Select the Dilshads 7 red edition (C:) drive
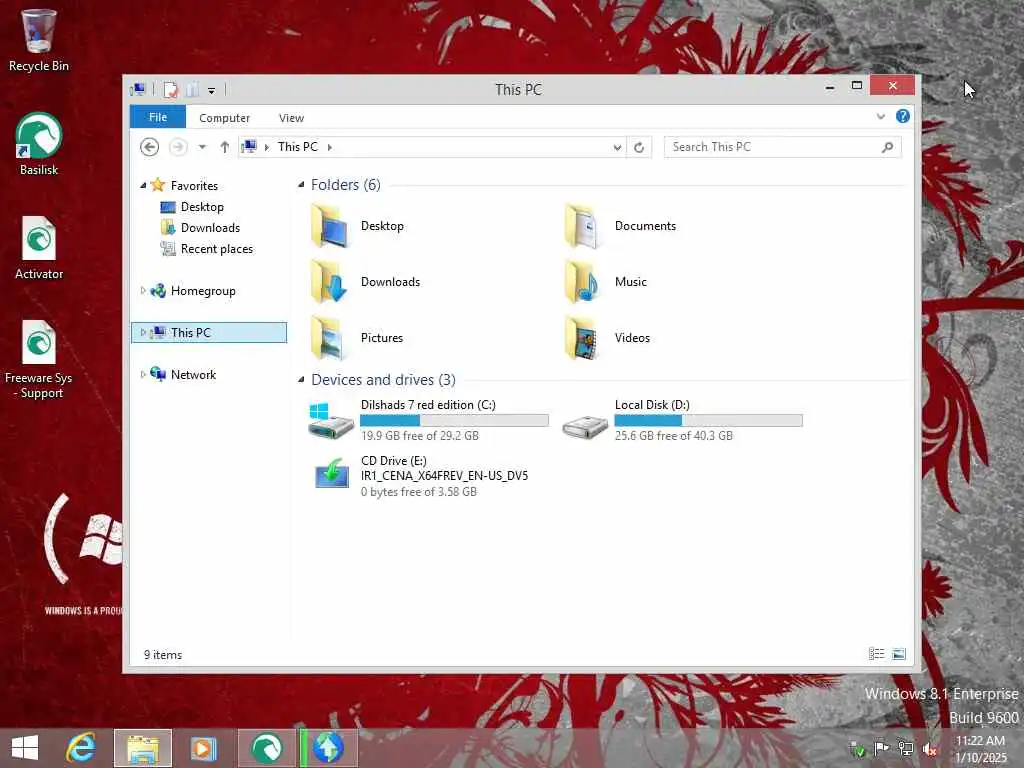This screenshot has height=768, width=1024. (x=428, y=420)
